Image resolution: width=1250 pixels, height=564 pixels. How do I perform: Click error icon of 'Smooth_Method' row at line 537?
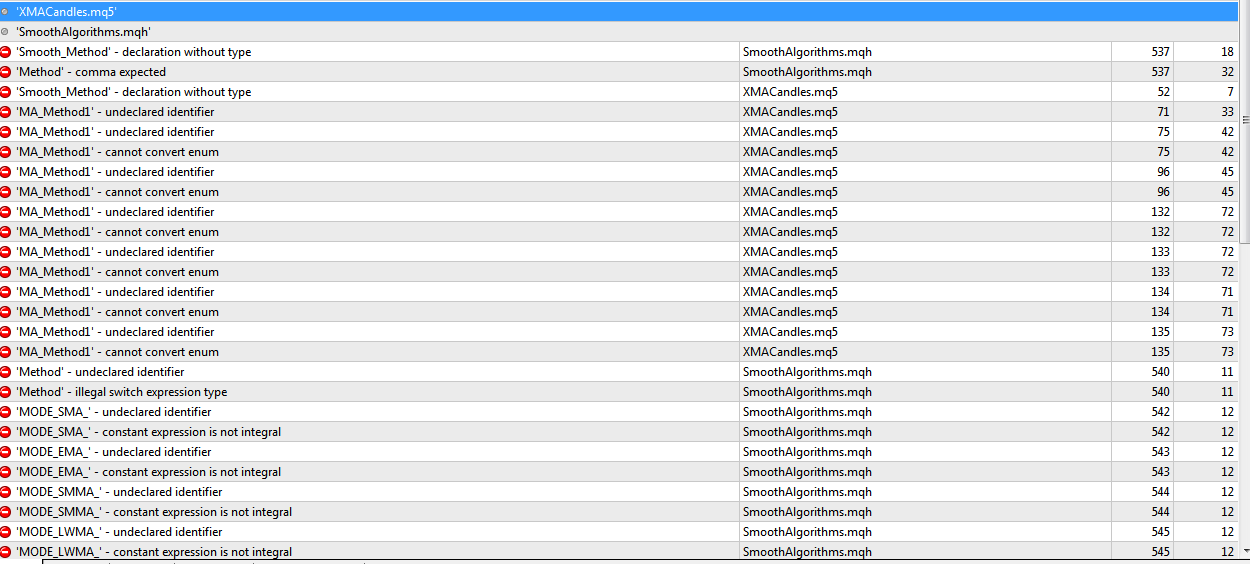click(x=6, y=51)
